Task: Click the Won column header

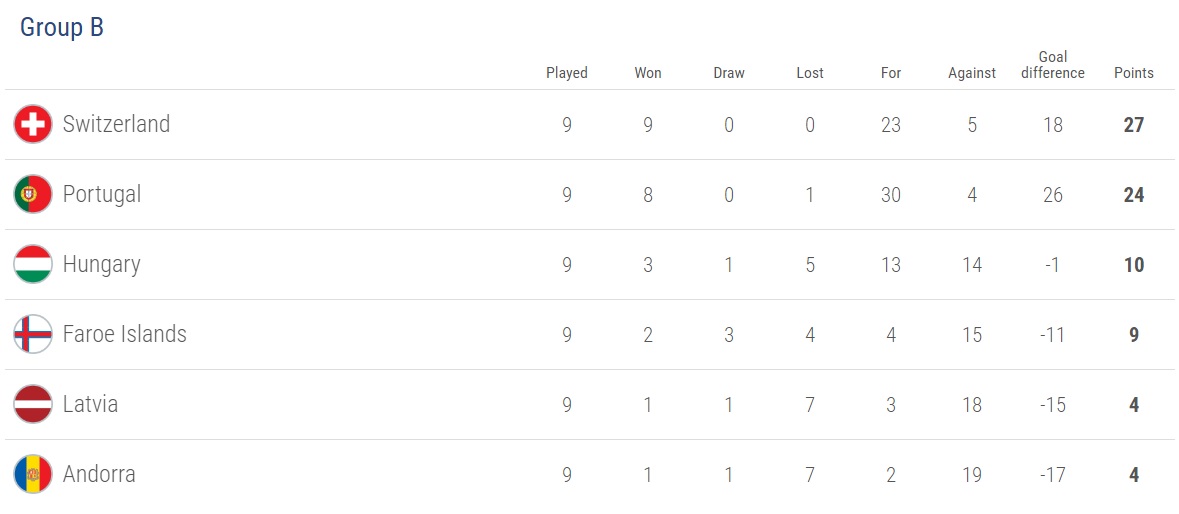Action: click(648, 73)
